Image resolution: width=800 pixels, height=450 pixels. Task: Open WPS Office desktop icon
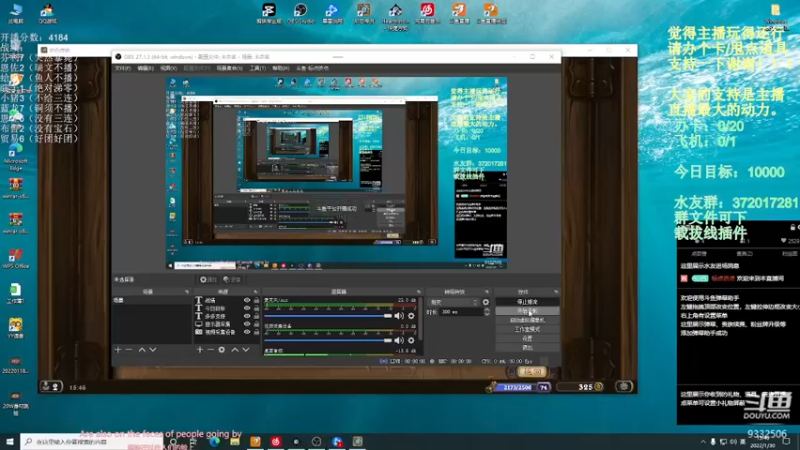pos(16,258)
